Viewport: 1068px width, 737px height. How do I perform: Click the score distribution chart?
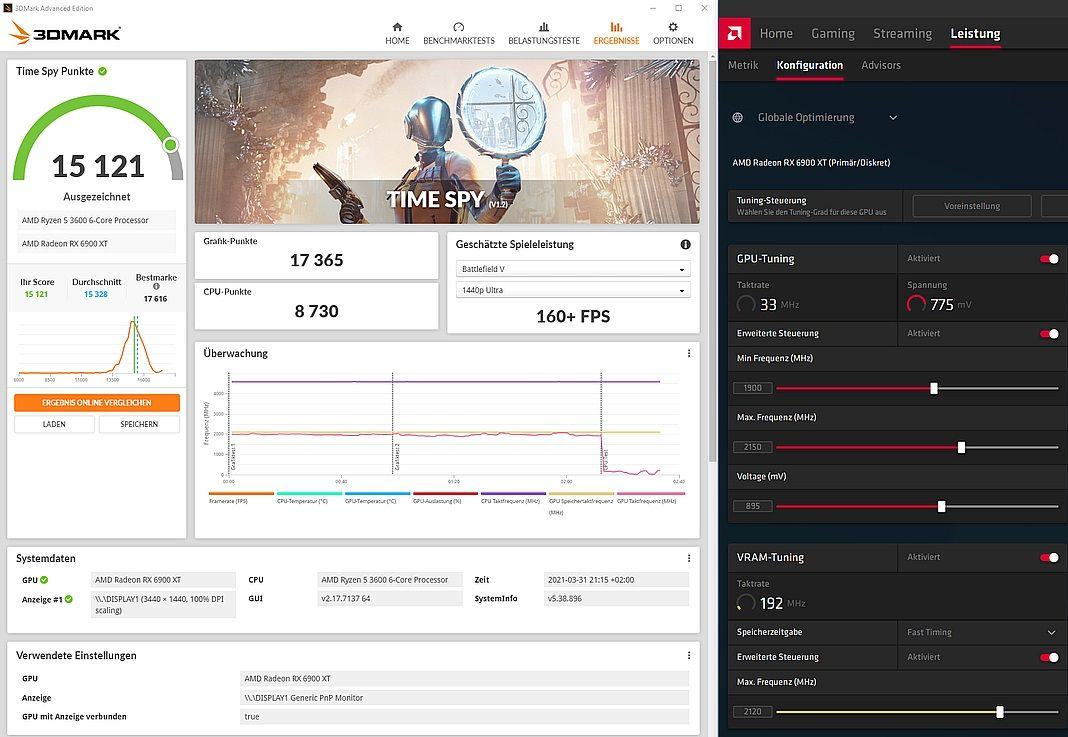96,346
